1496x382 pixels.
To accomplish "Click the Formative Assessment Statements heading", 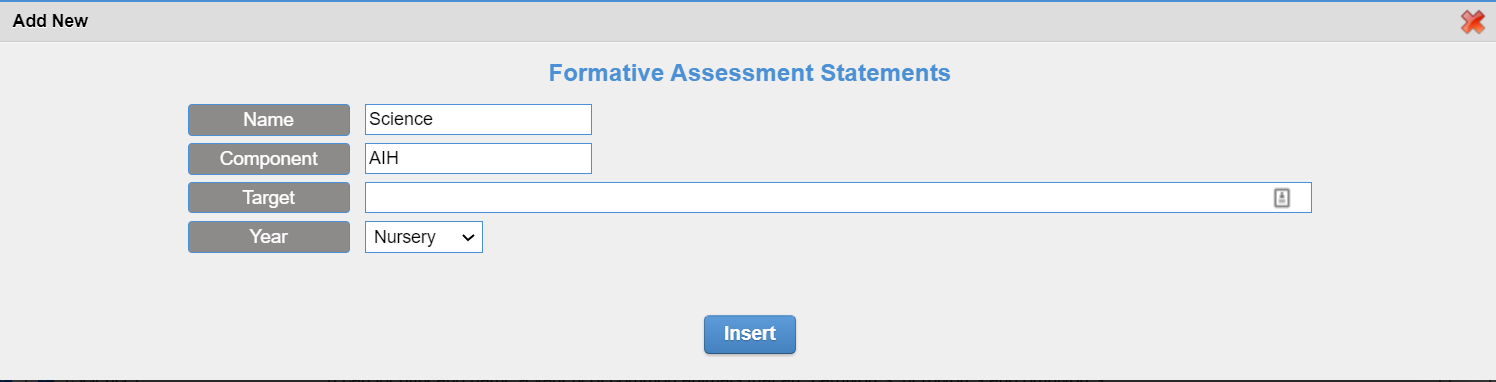I will (x=750, y=73).
